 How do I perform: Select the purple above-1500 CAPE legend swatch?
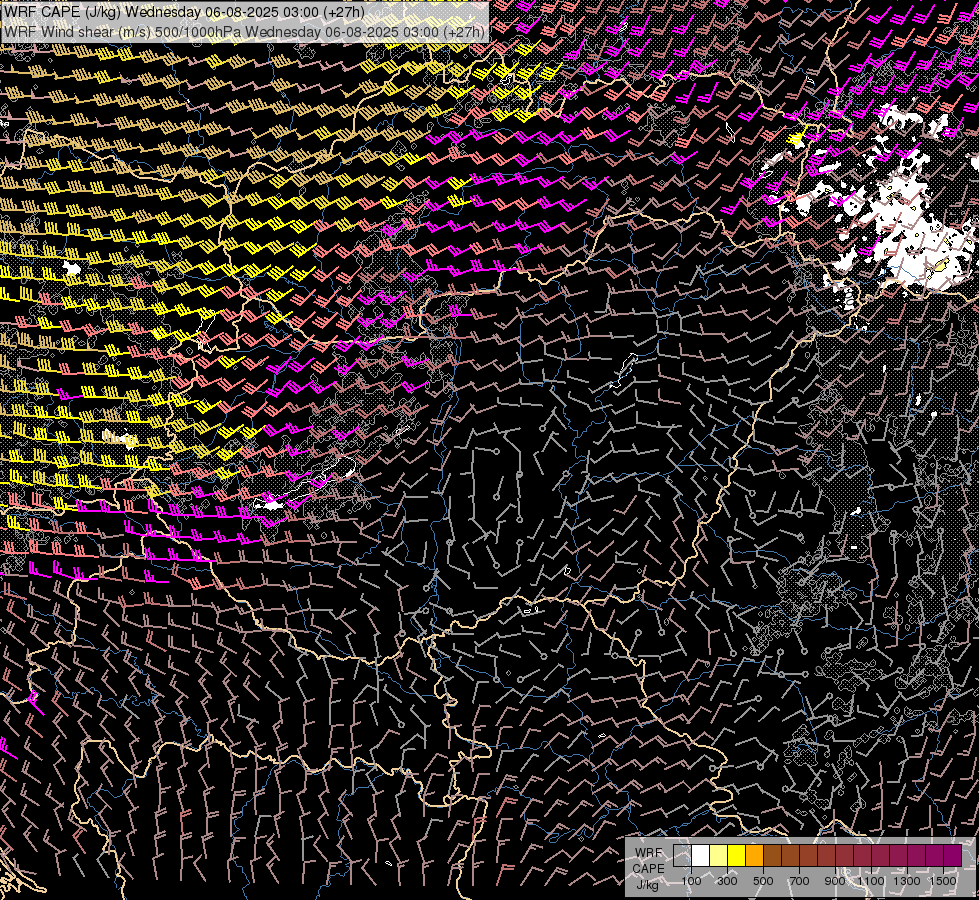[952, 855]
